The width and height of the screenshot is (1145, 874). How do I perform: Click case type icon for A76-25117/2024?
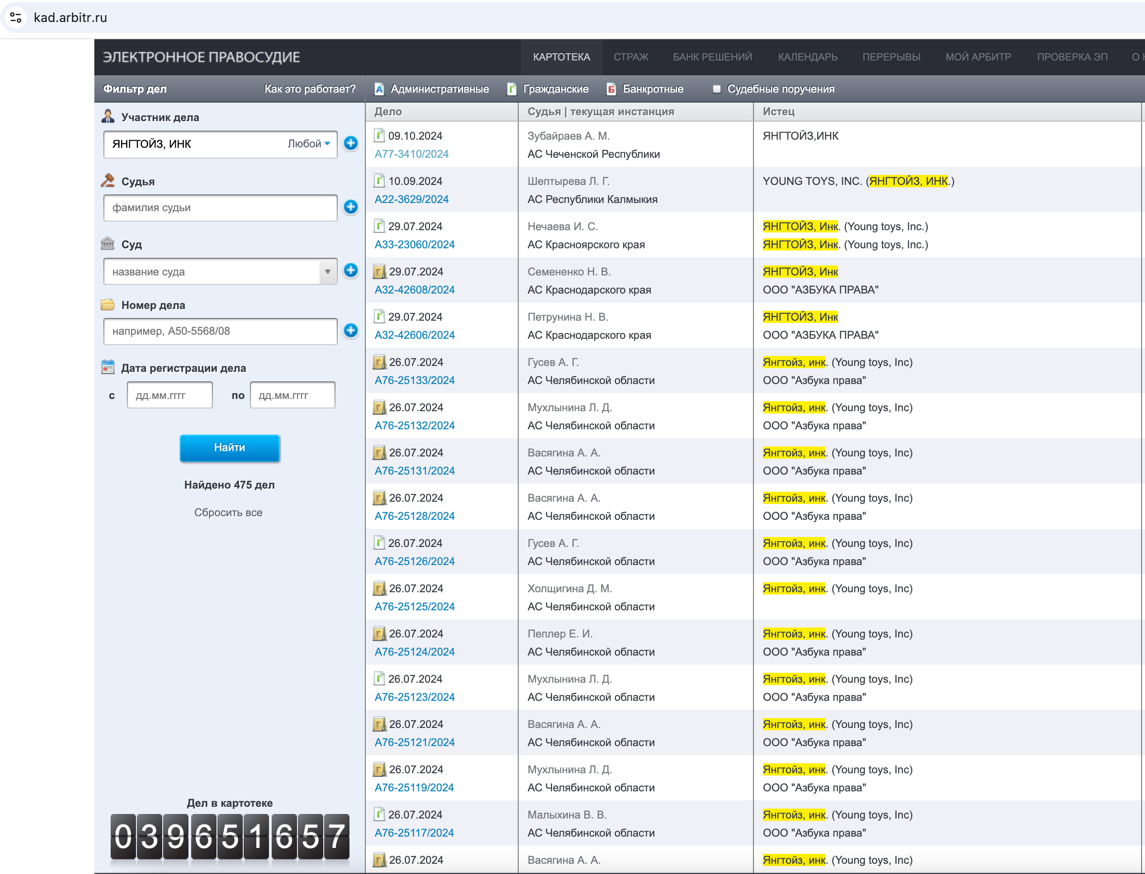point(379,814)
